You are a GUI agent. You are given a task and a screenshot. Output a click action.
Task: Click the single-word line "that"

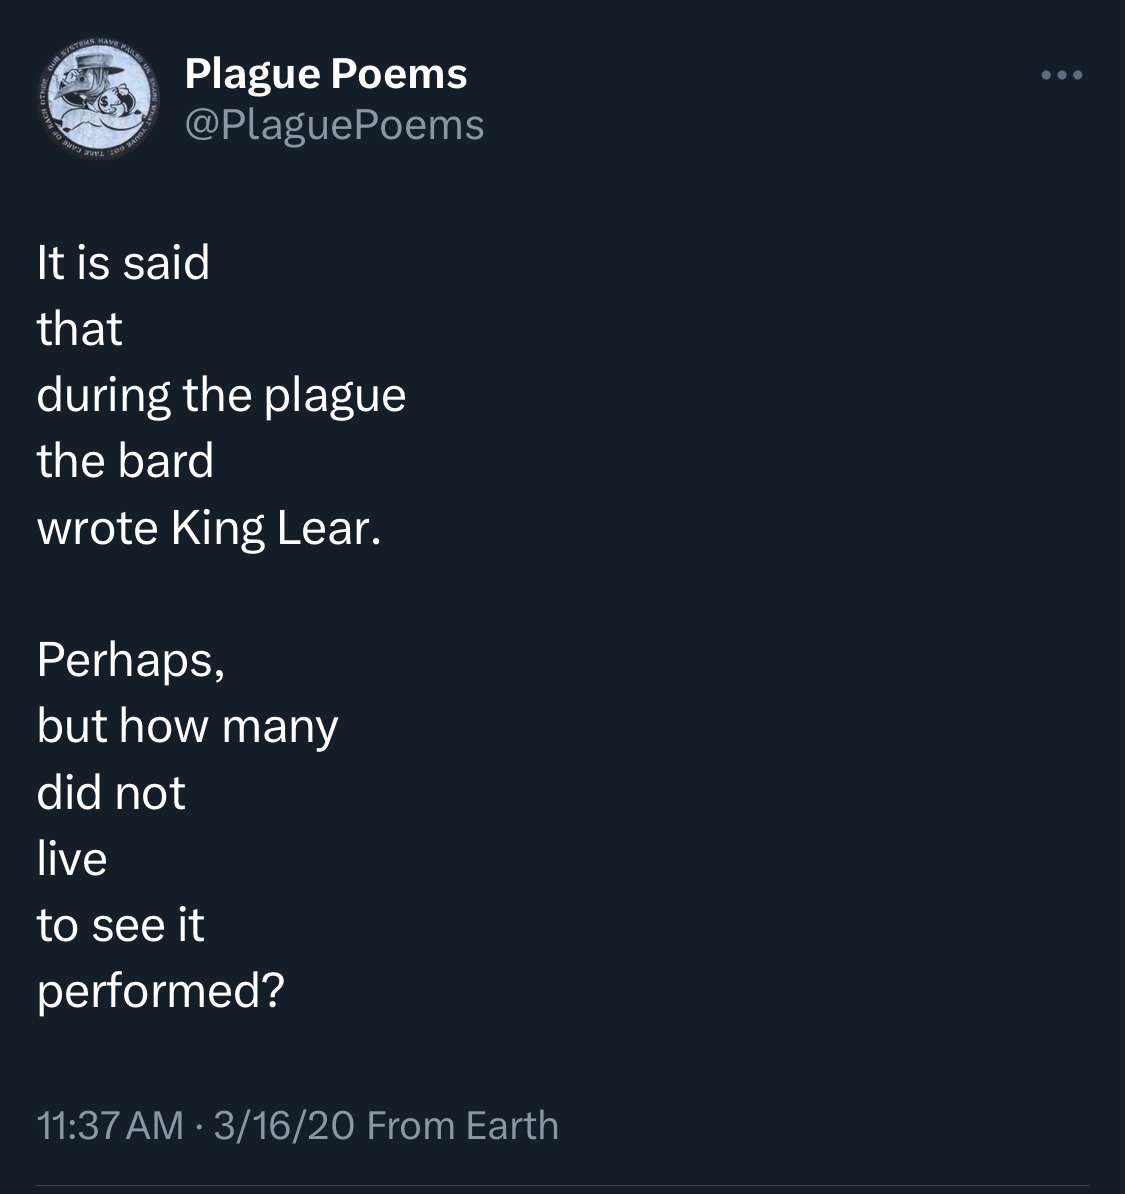tap(79, 329)
